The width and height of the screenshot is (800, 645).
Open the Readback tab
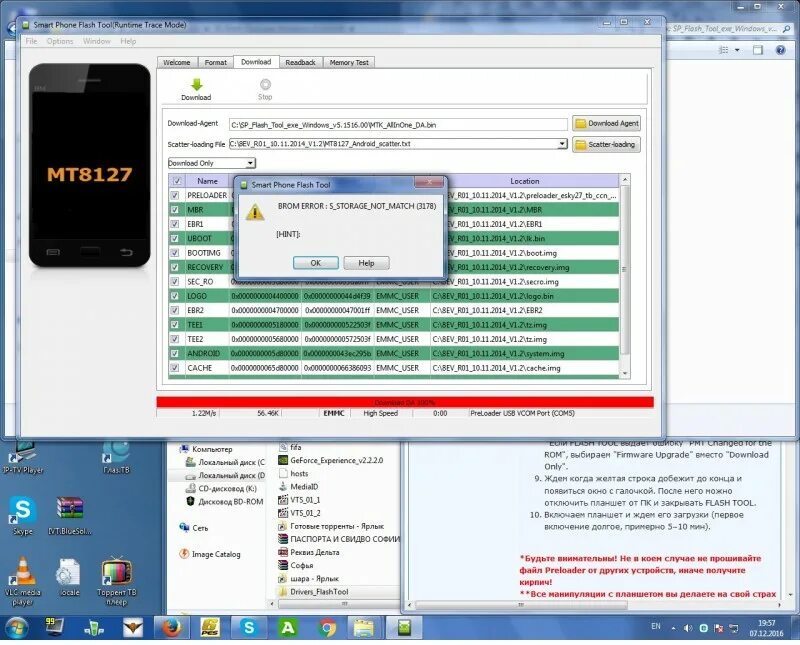tap(301, 62)
